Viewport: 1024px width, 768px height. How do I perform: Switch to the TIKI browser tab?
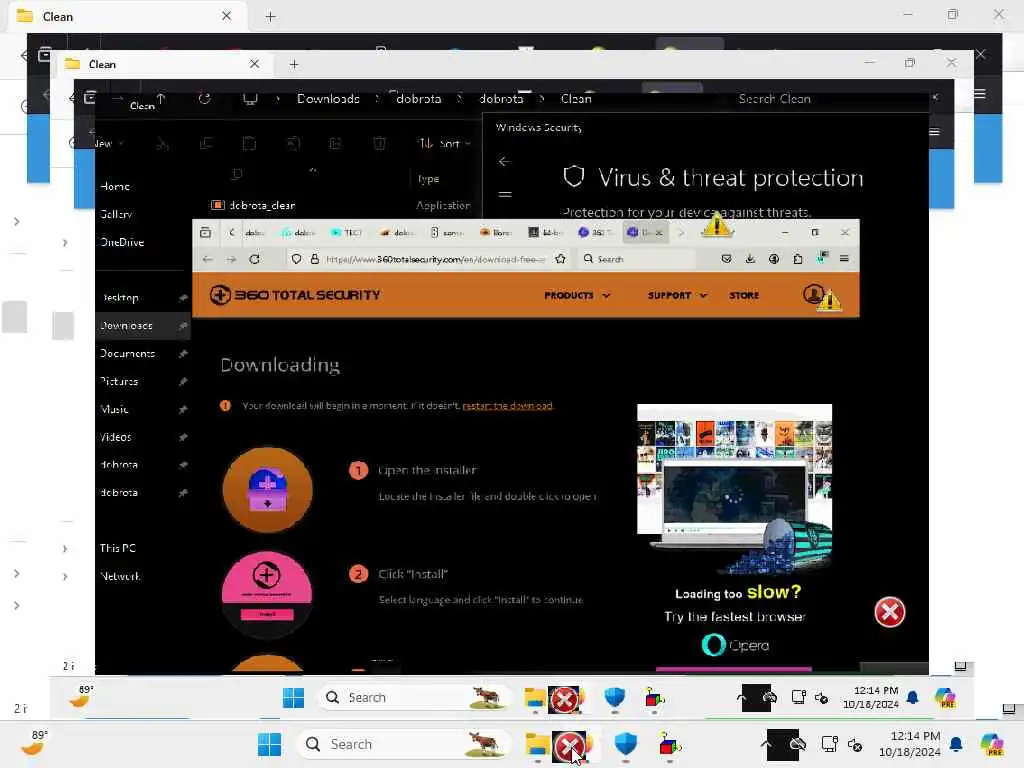point(346,232)
